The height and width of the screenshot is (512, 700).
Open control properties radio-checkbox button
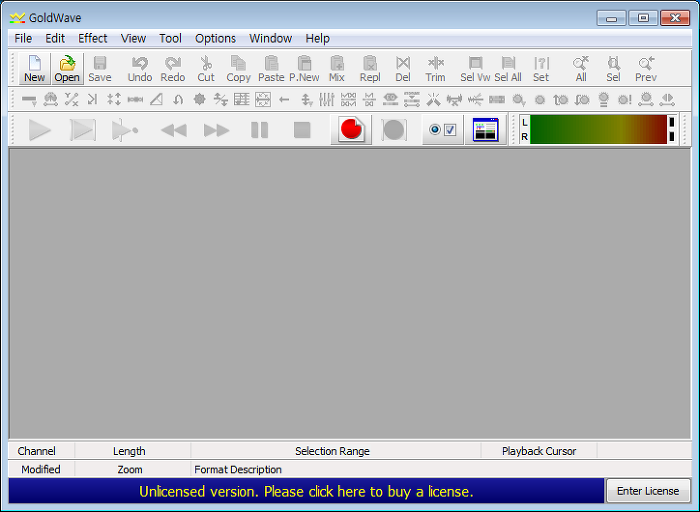click(x=442, y=130)
